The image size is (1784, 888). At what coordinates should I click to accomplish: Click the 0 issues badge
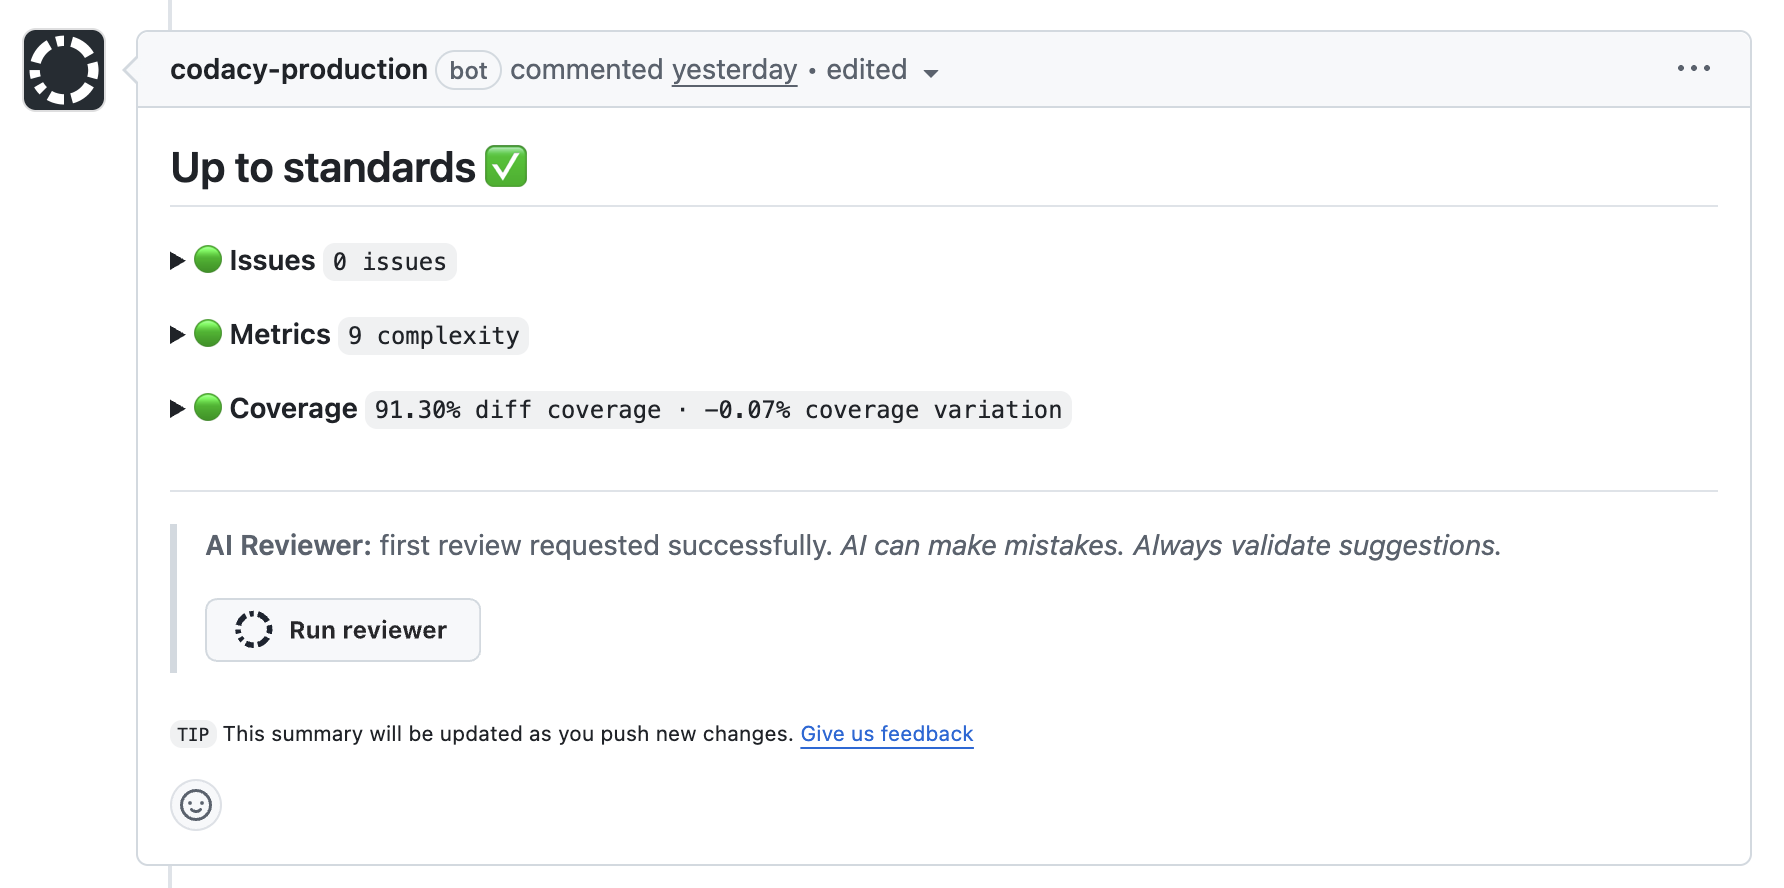point(389,261)
